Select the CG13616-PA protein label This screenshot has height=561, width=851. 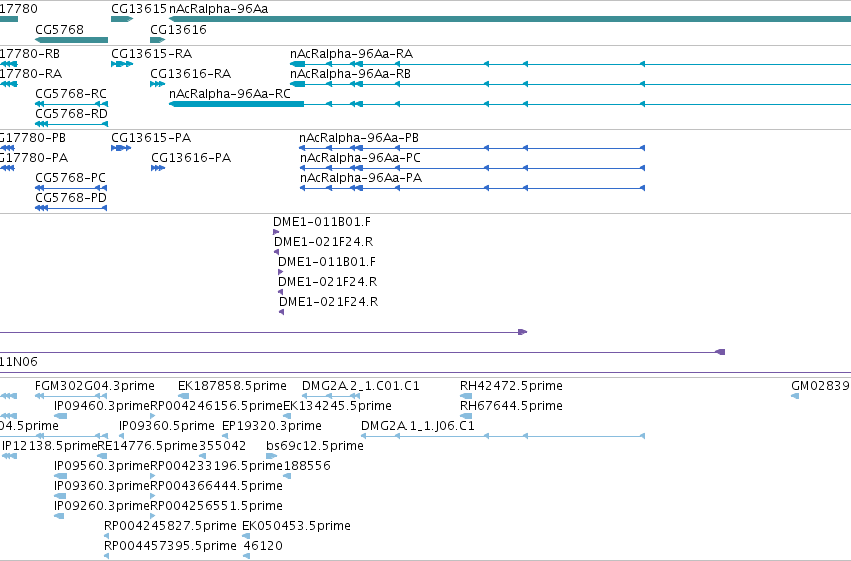[191, 158]
